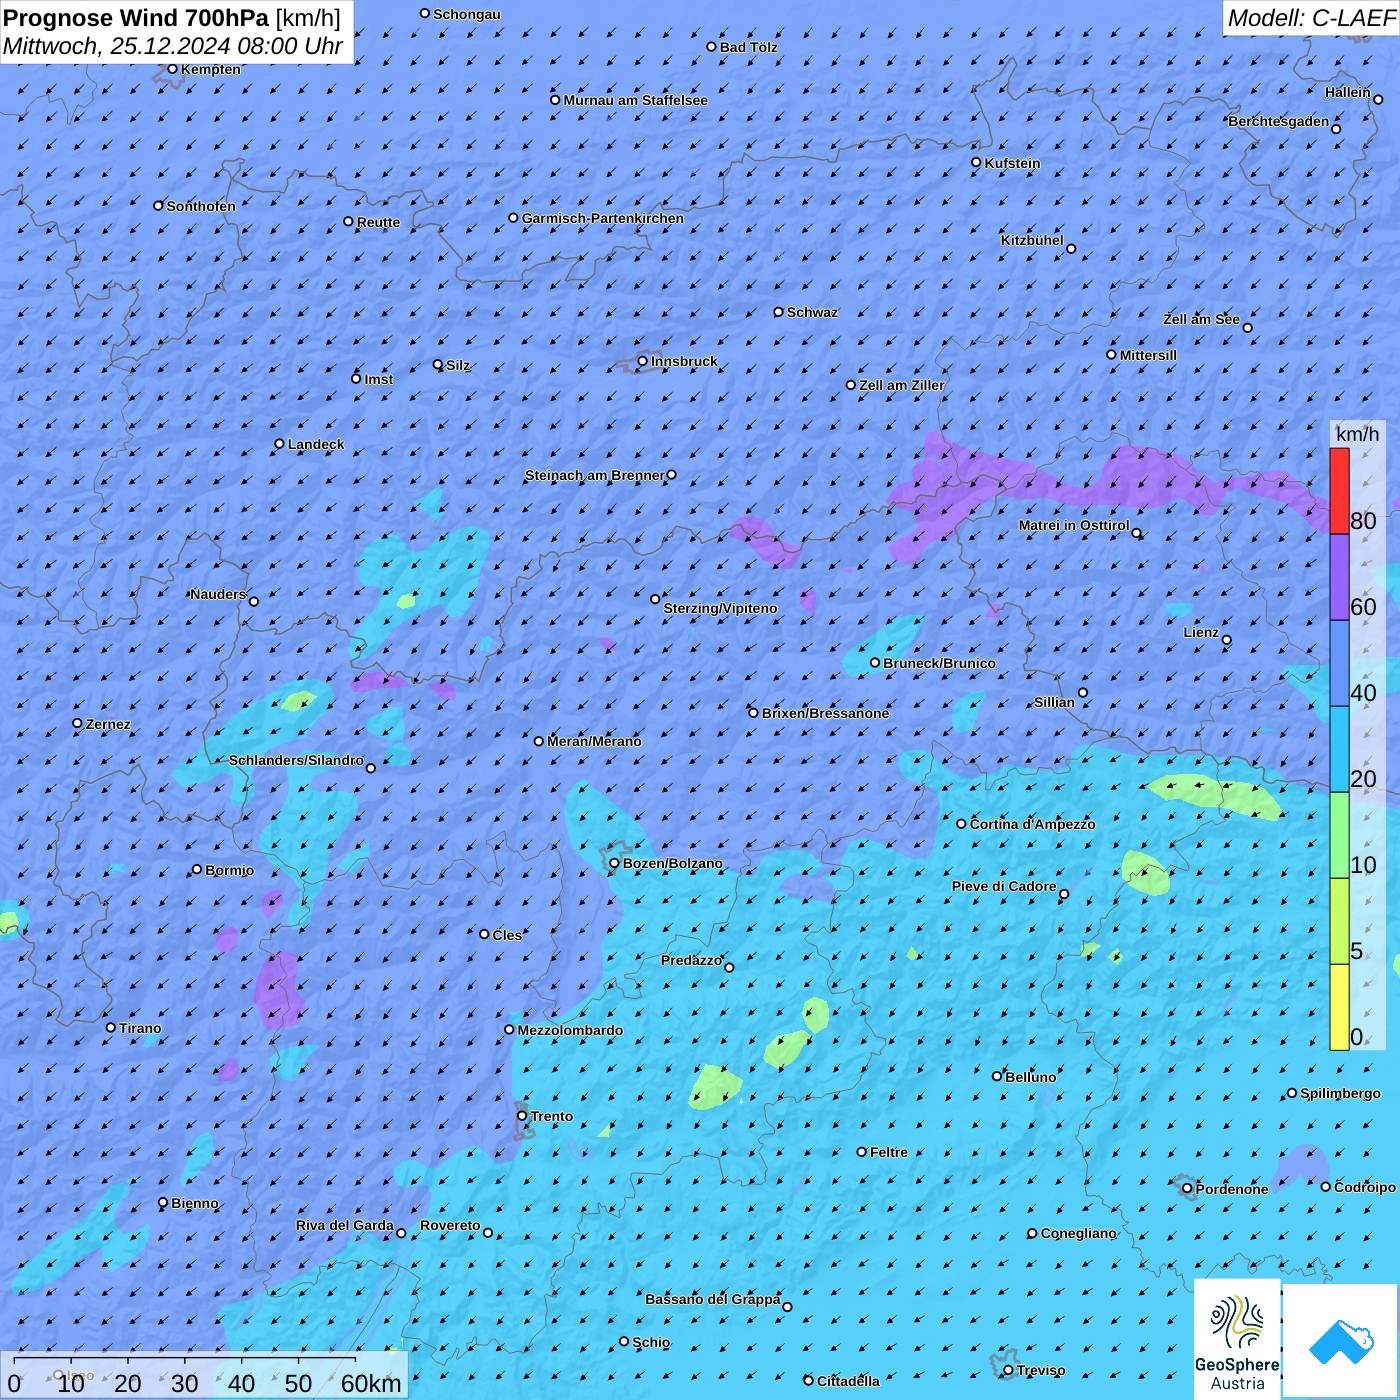
Task: Click the Predazzo label
Action: [691, 960]
